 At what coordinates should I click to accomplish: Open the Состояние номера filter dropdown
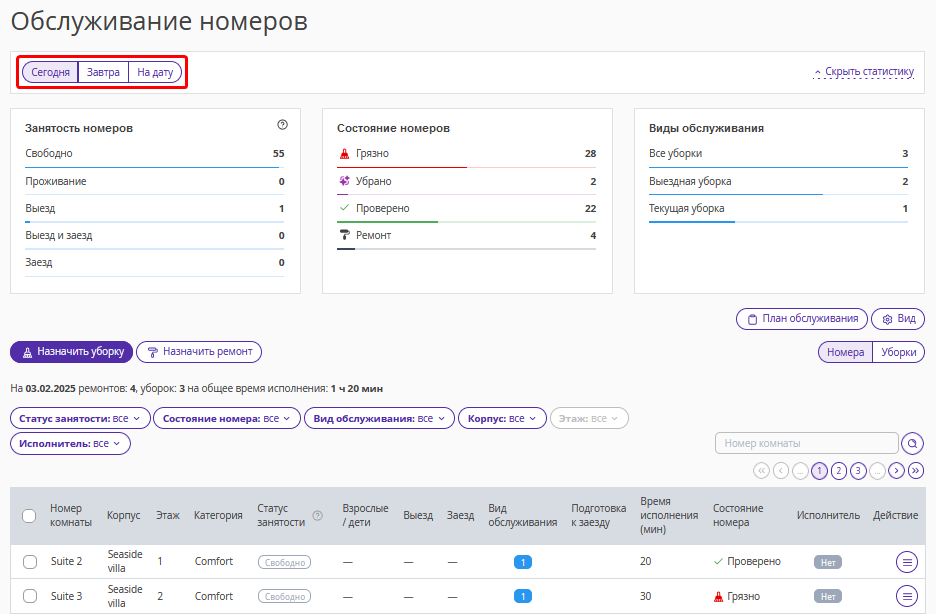pos(227,418)
